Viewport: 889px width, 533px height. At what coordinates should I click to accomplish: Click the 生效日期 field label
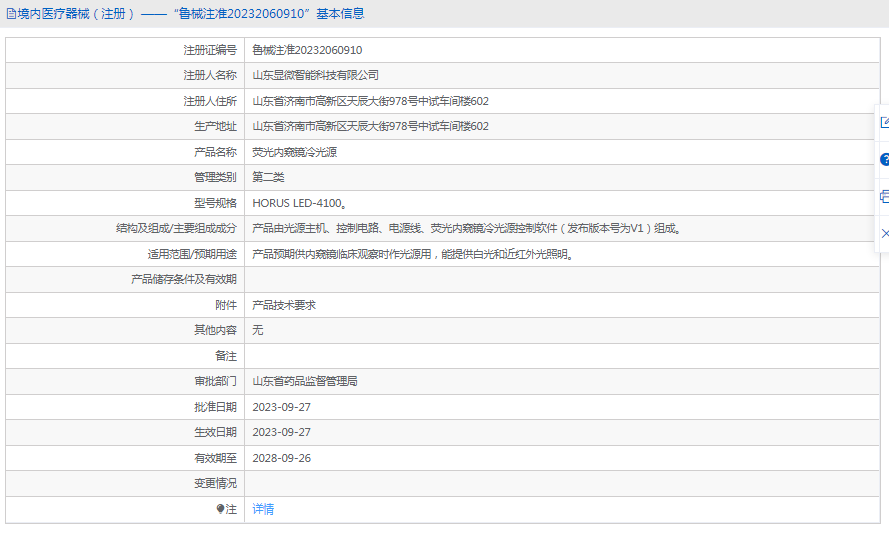(215, 433)
